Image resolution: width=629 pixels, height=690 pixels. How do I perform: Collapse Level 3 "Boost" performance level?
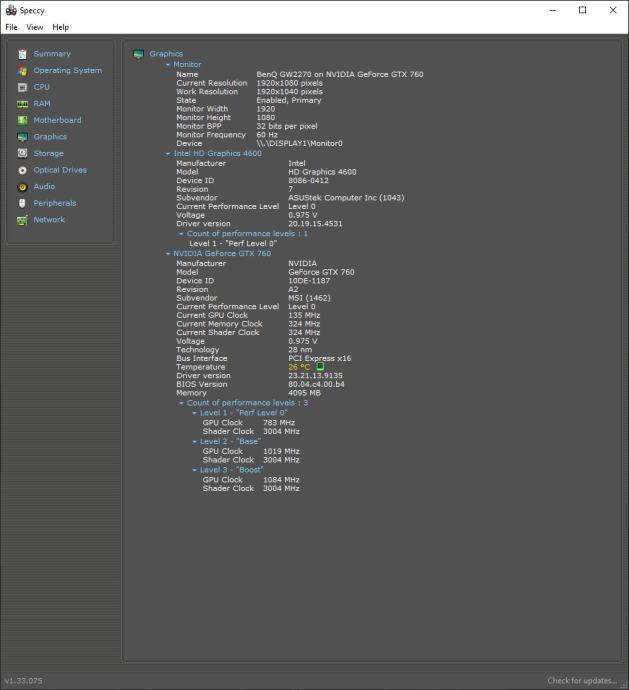pyautogui.click(x=194, y=470)
